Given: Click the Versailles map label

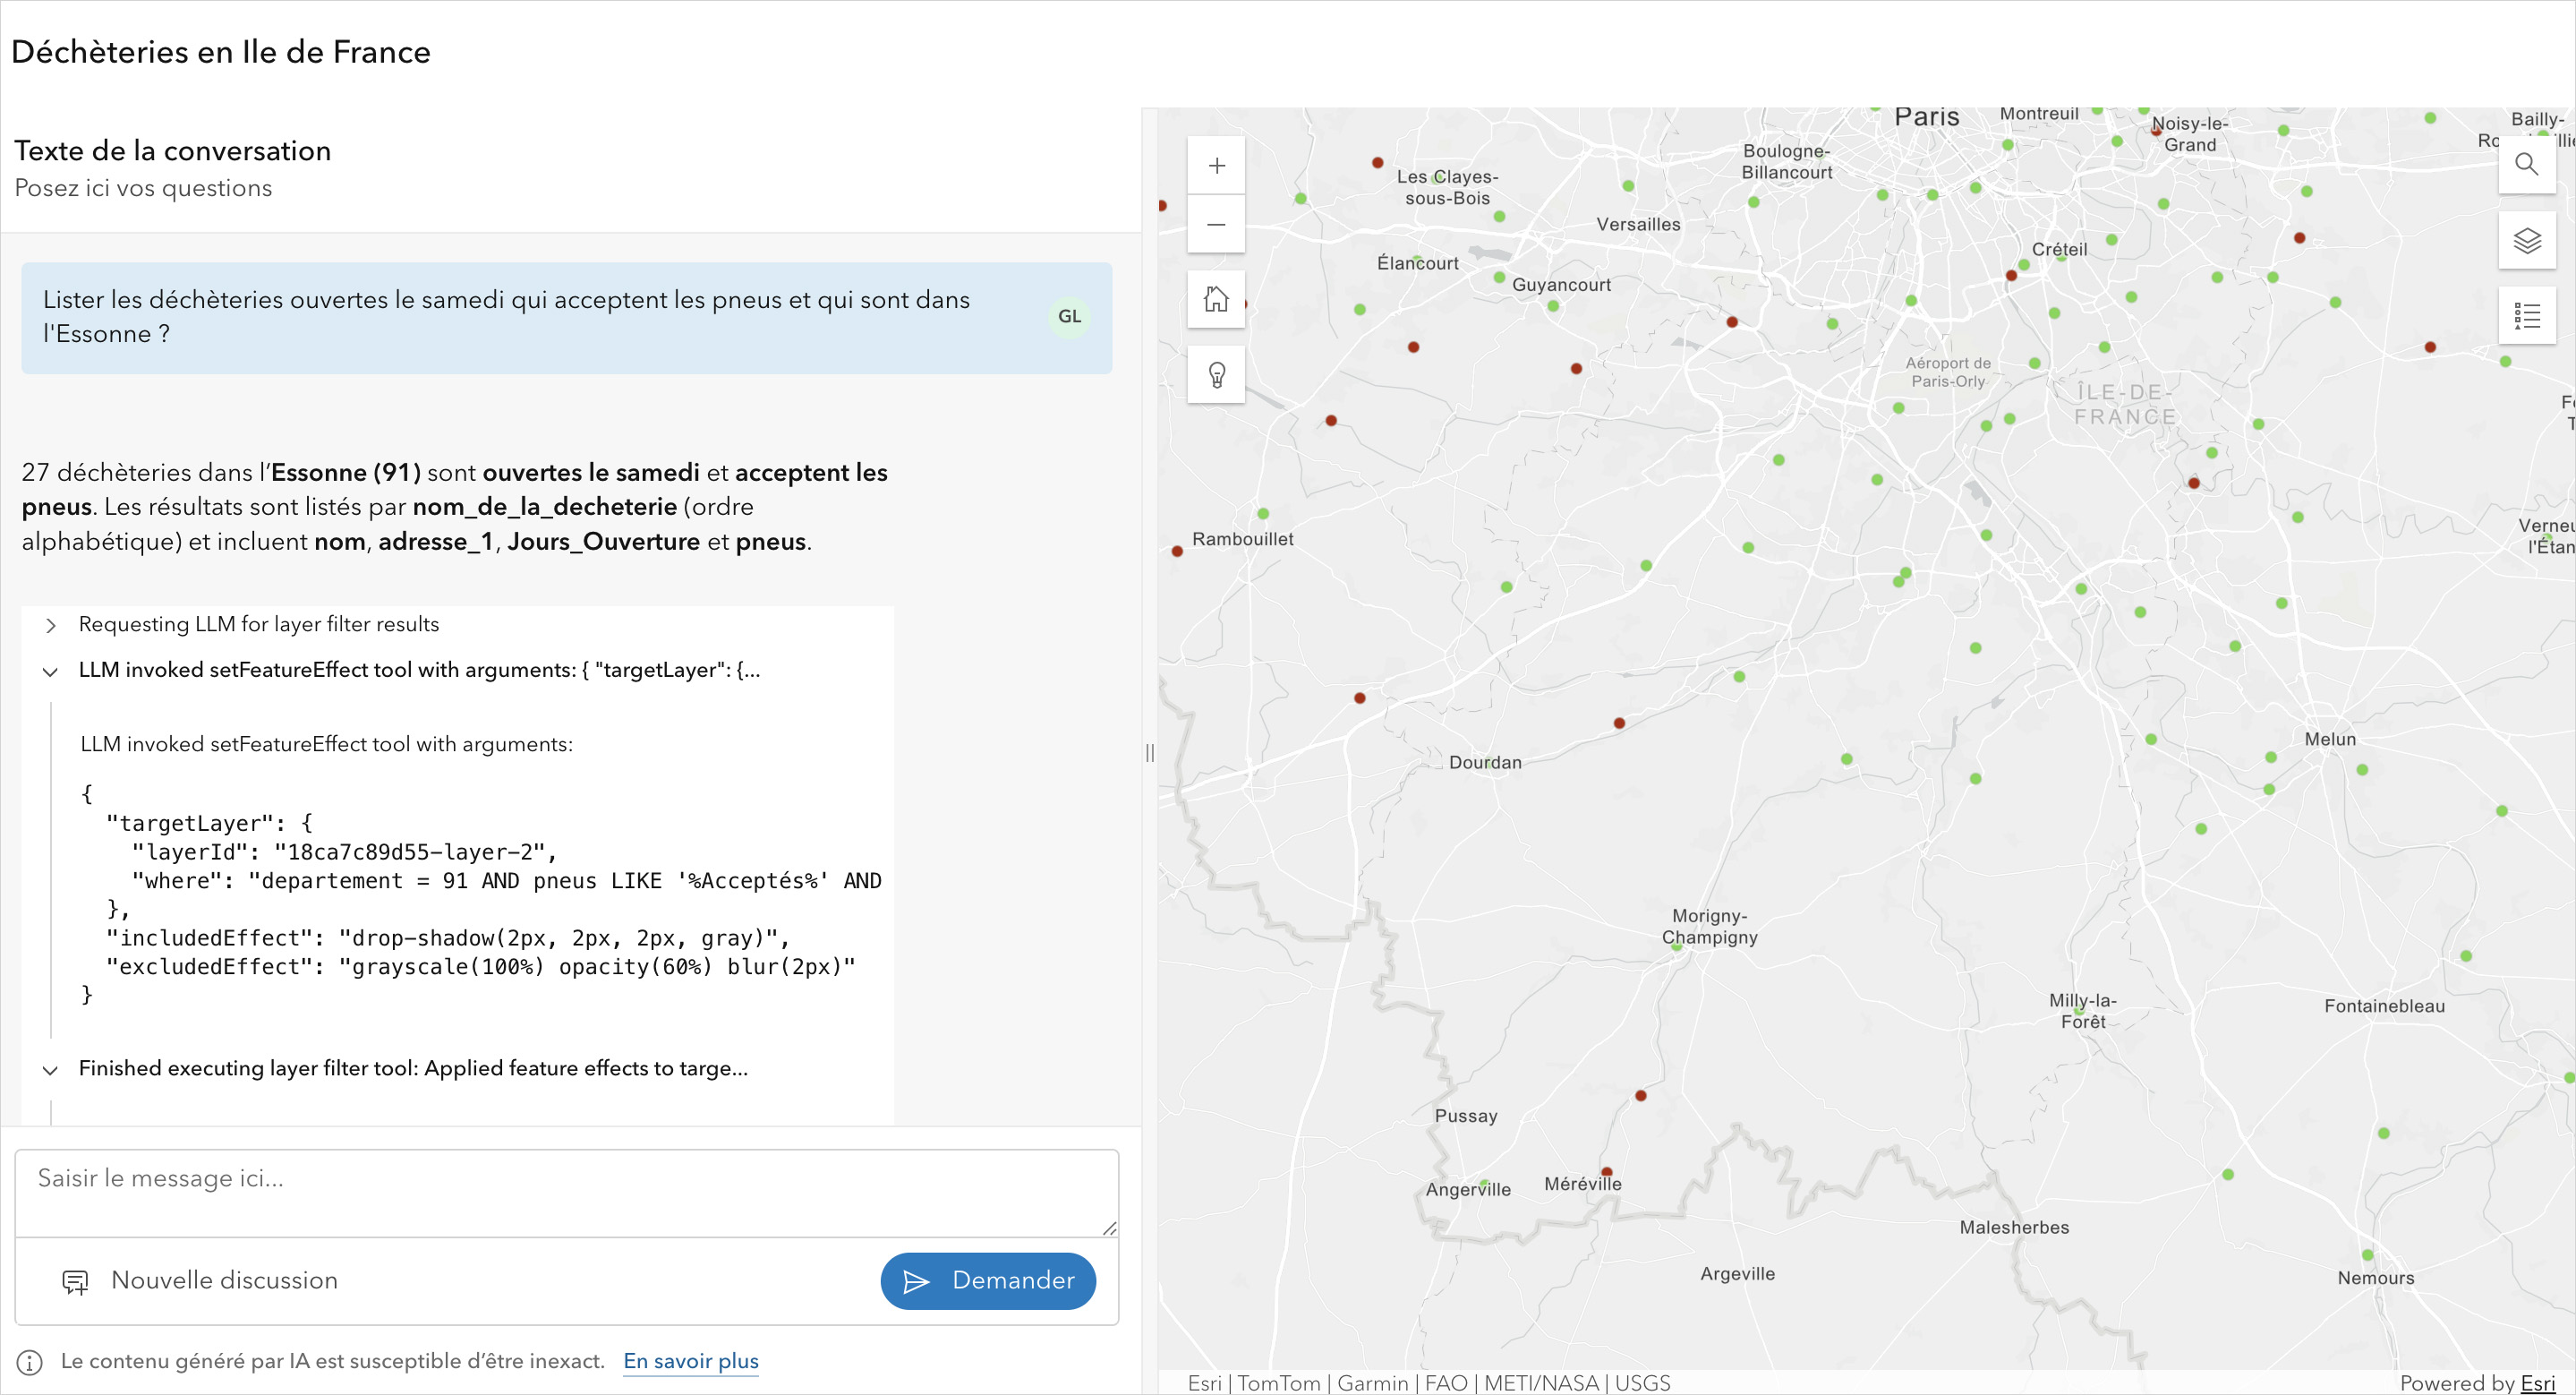Looking at the screenshot, I should pyautogui.click(x=1638, y=224).
